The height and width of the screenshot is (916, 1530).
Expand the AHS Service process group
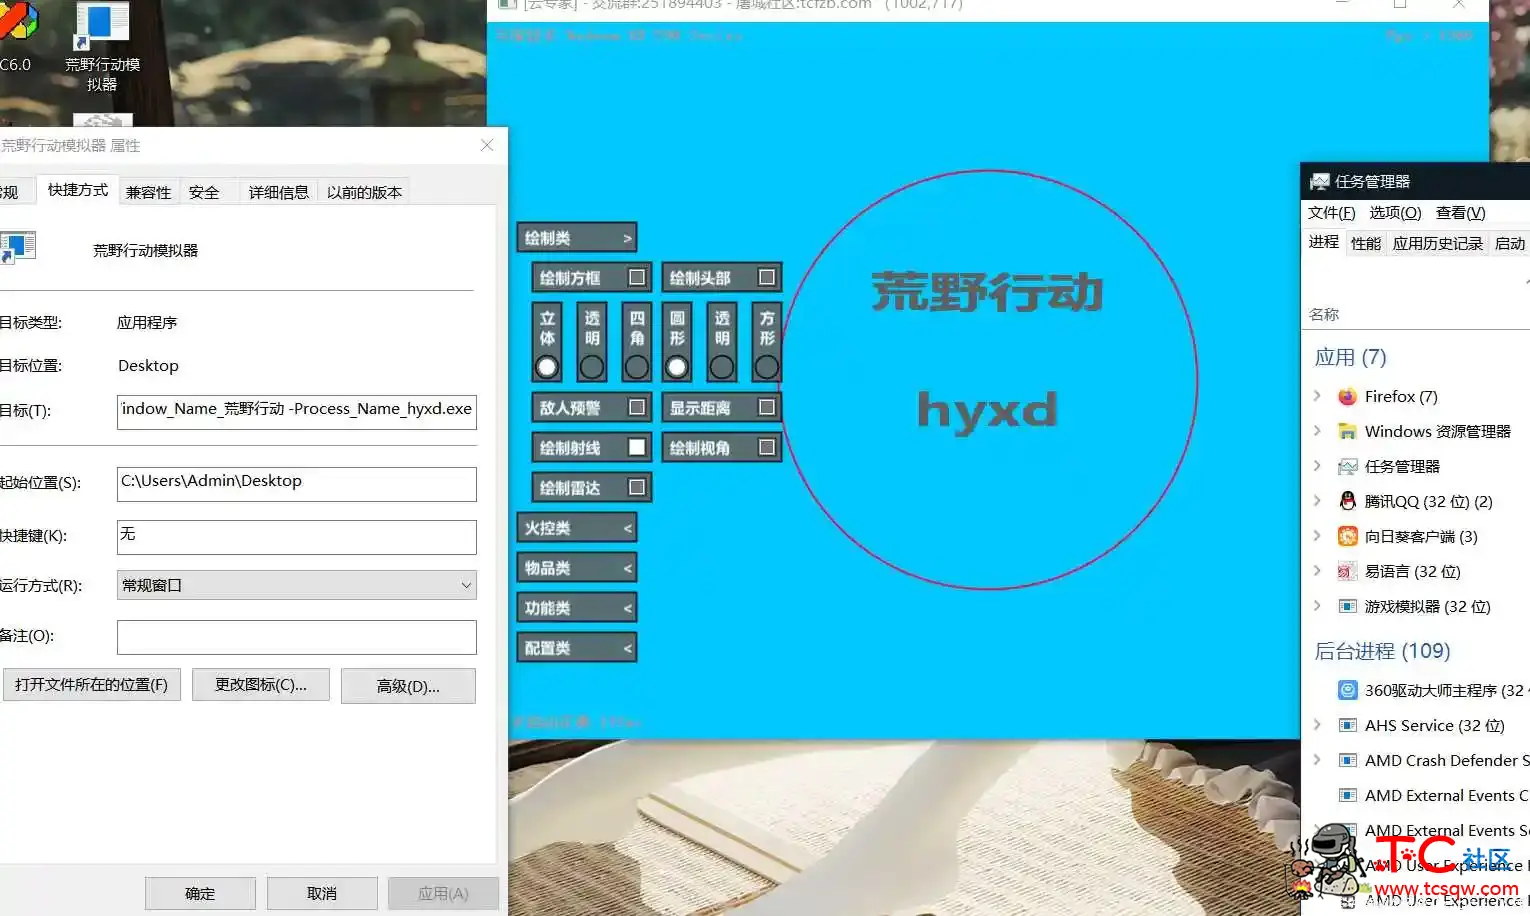pos(1317,725)
